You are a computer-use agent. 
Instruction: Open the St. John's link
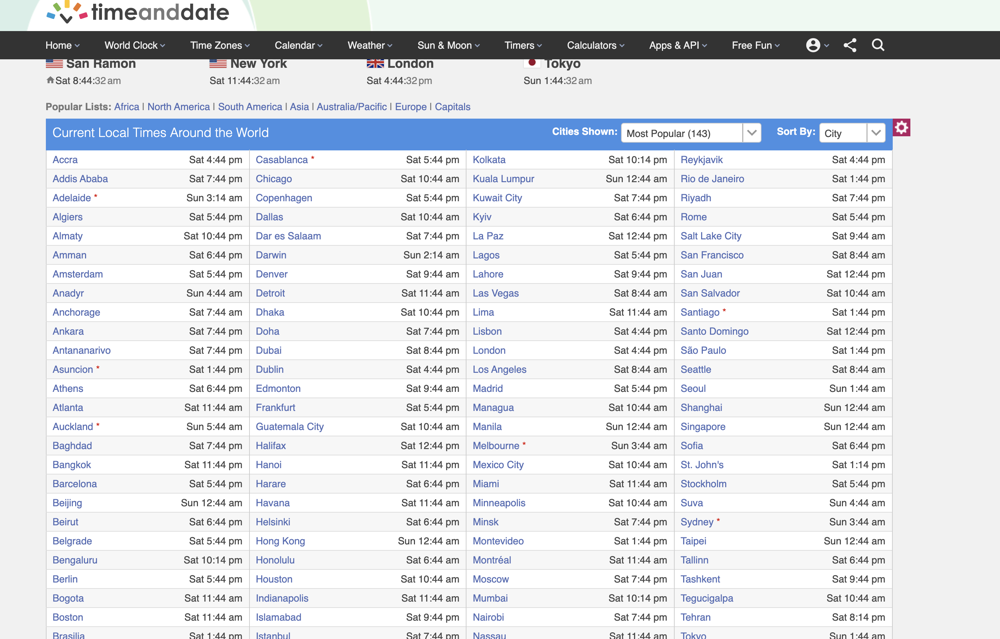702,465
